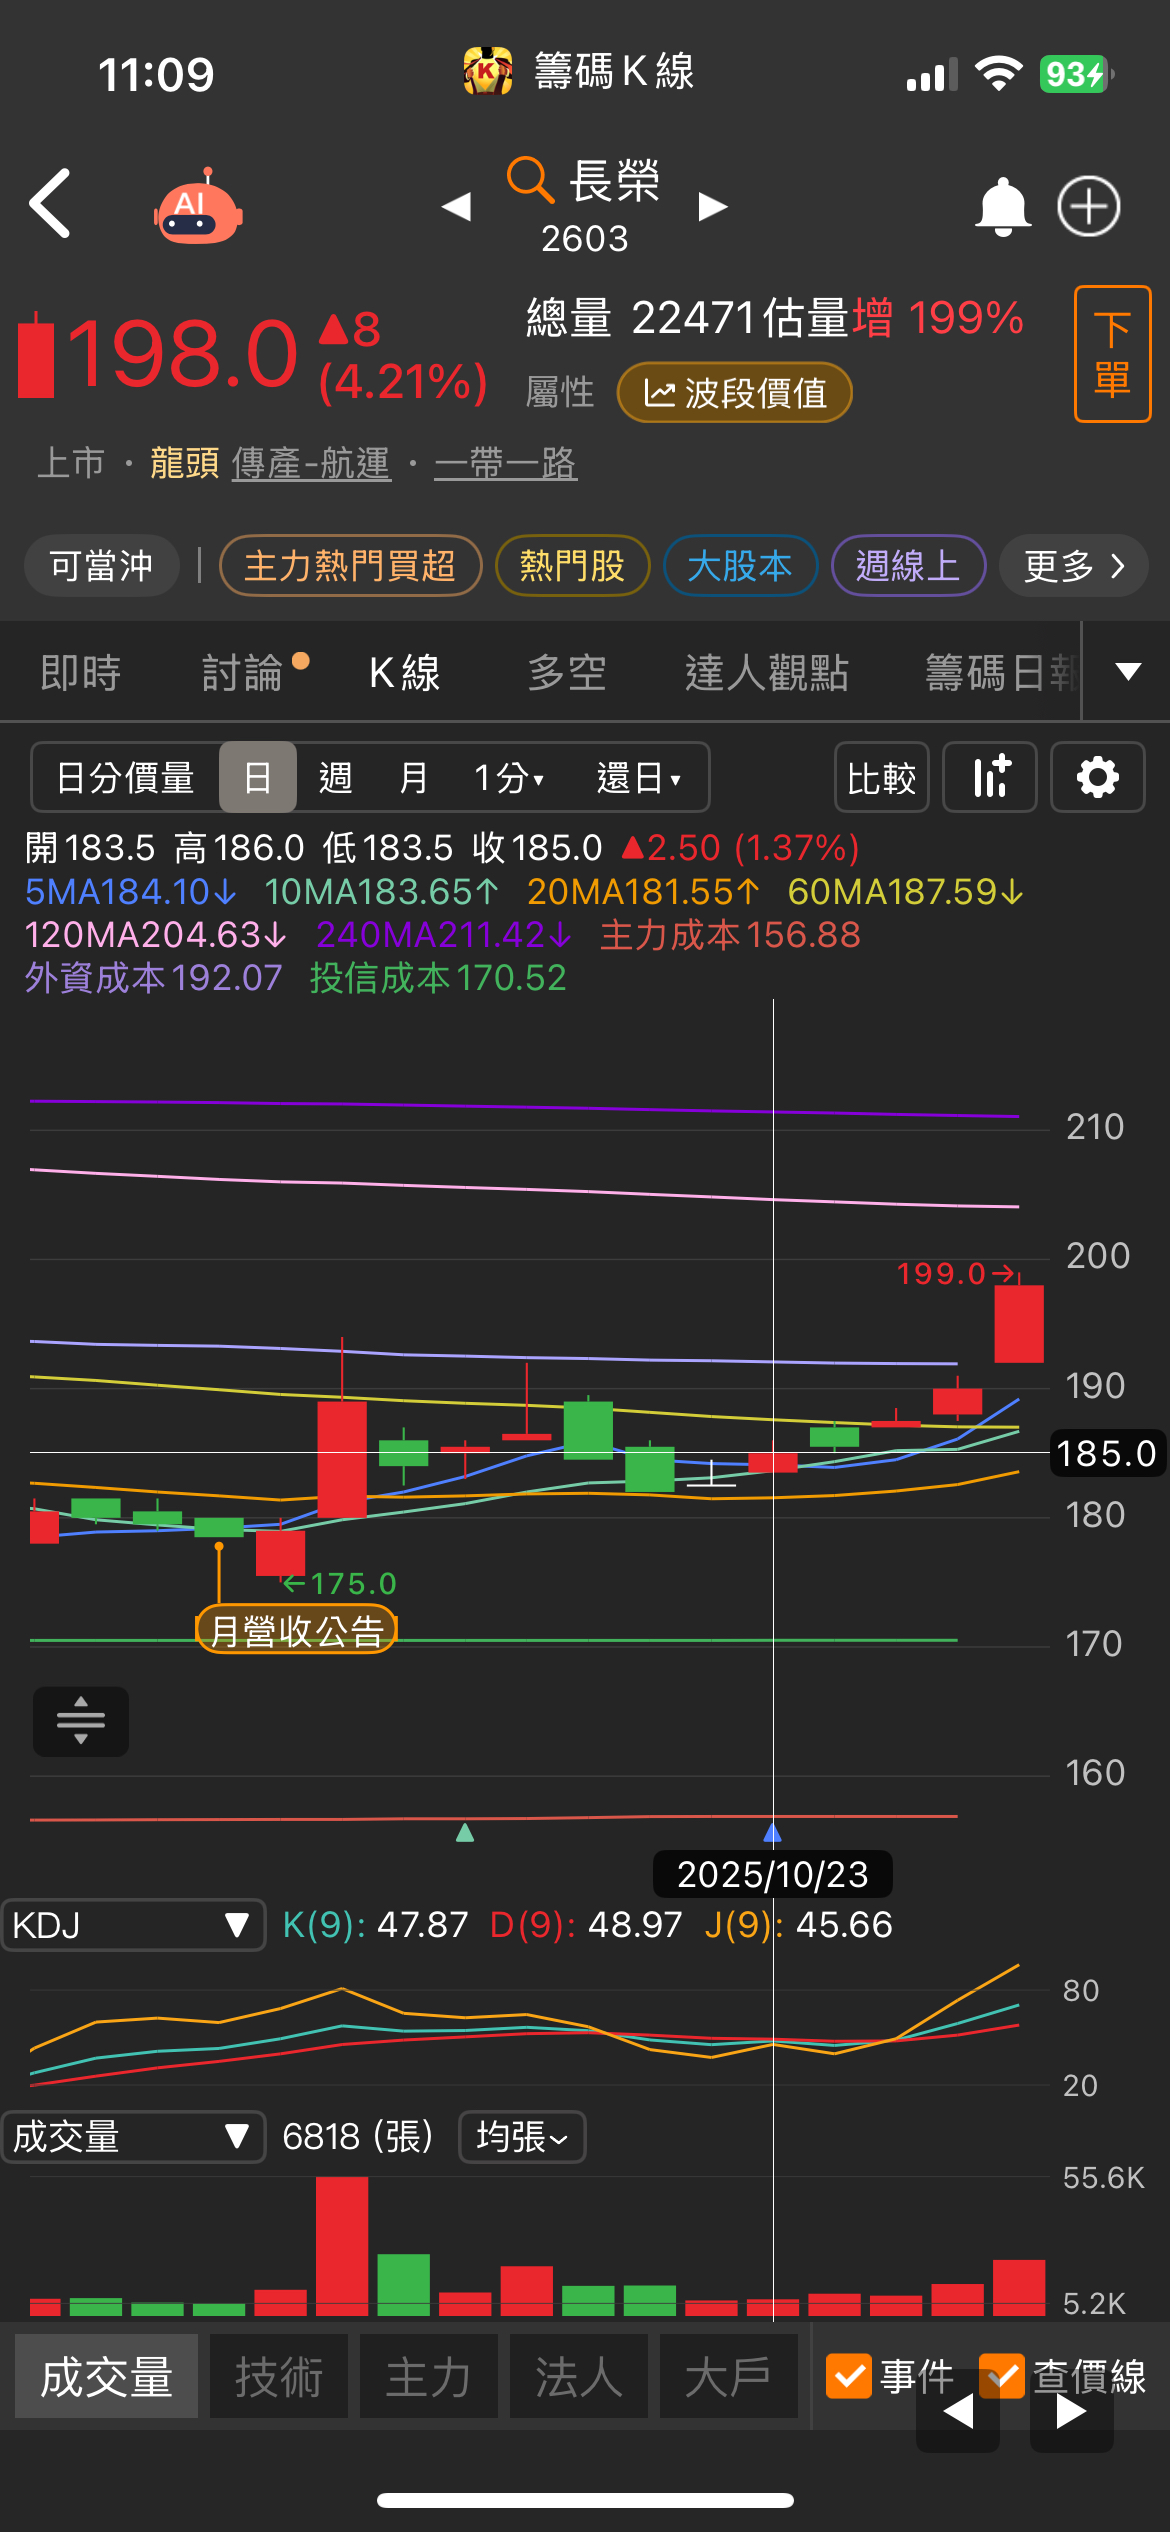The image size is (1170, 2532).
Task: Expand the KDJ indicator dropdown
Action: coord(133,1925)
